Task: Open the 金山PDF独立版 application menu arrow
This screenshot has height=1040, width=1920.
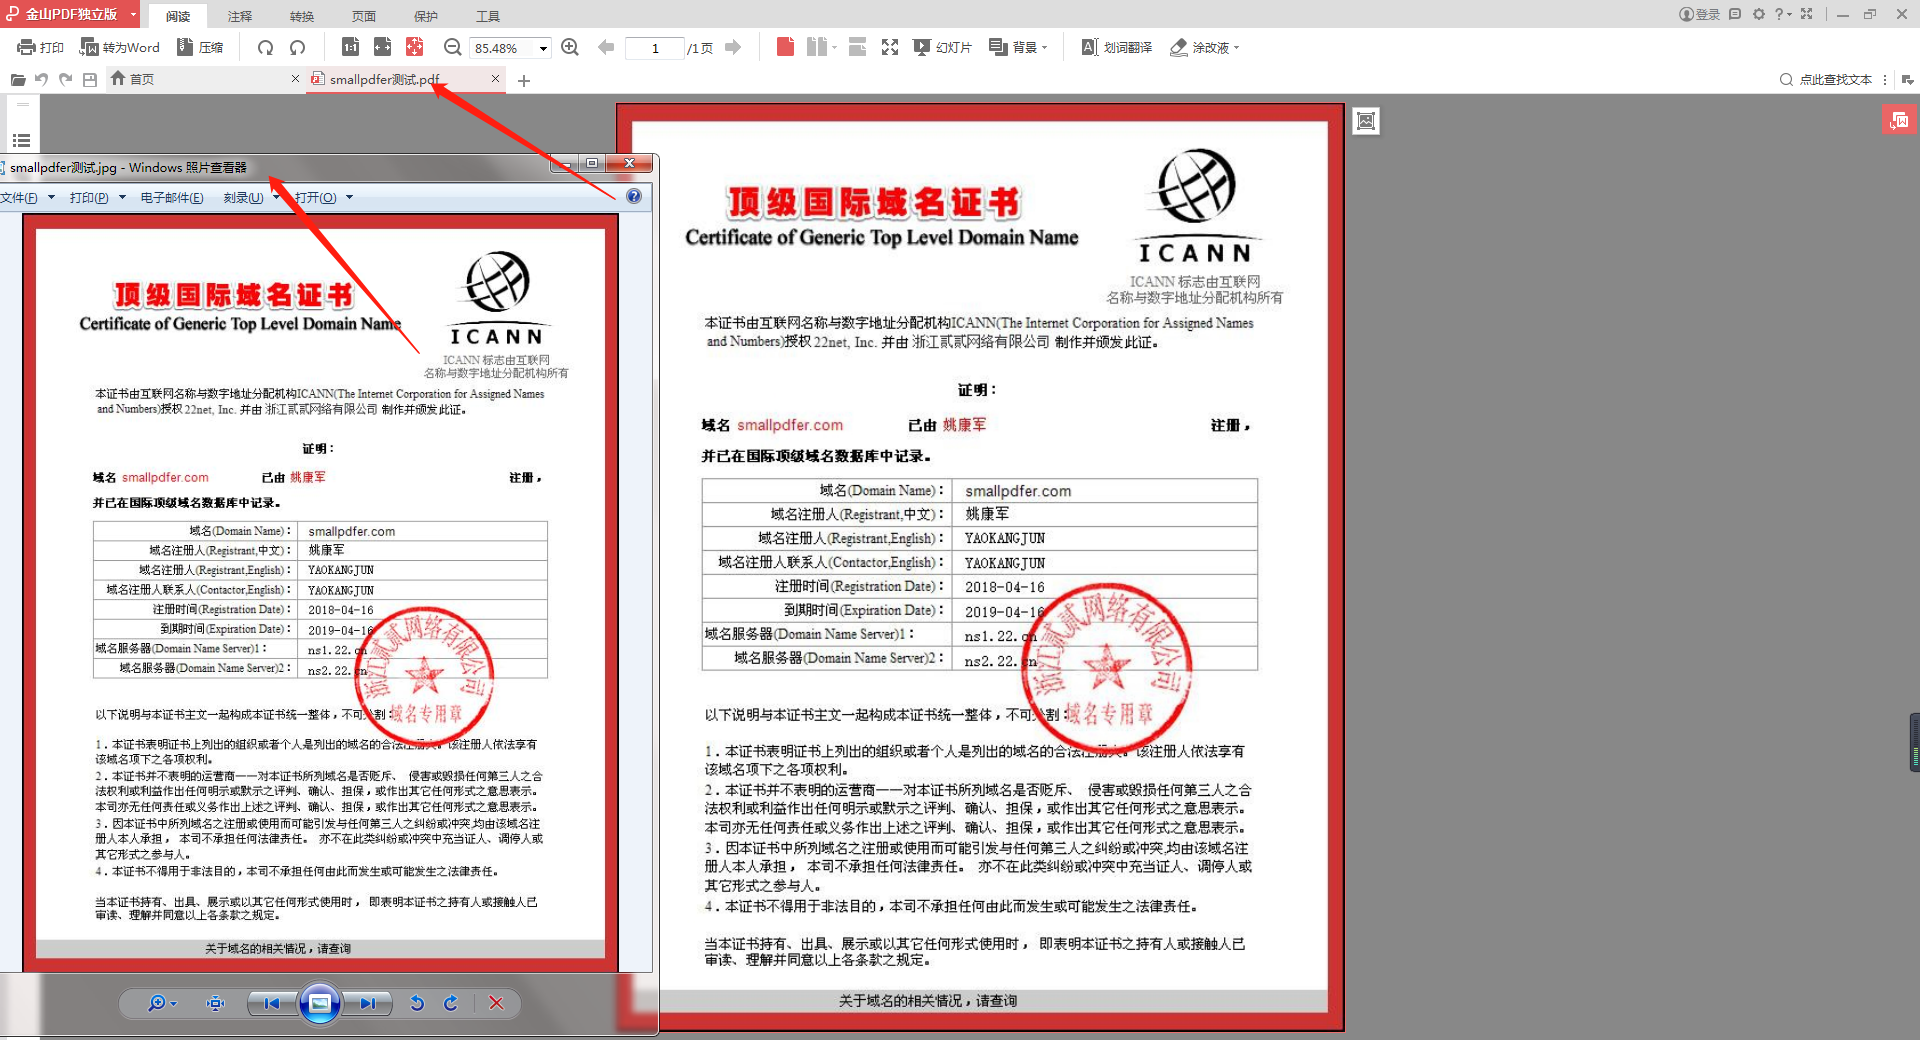Action: click(x=133, y=14)
